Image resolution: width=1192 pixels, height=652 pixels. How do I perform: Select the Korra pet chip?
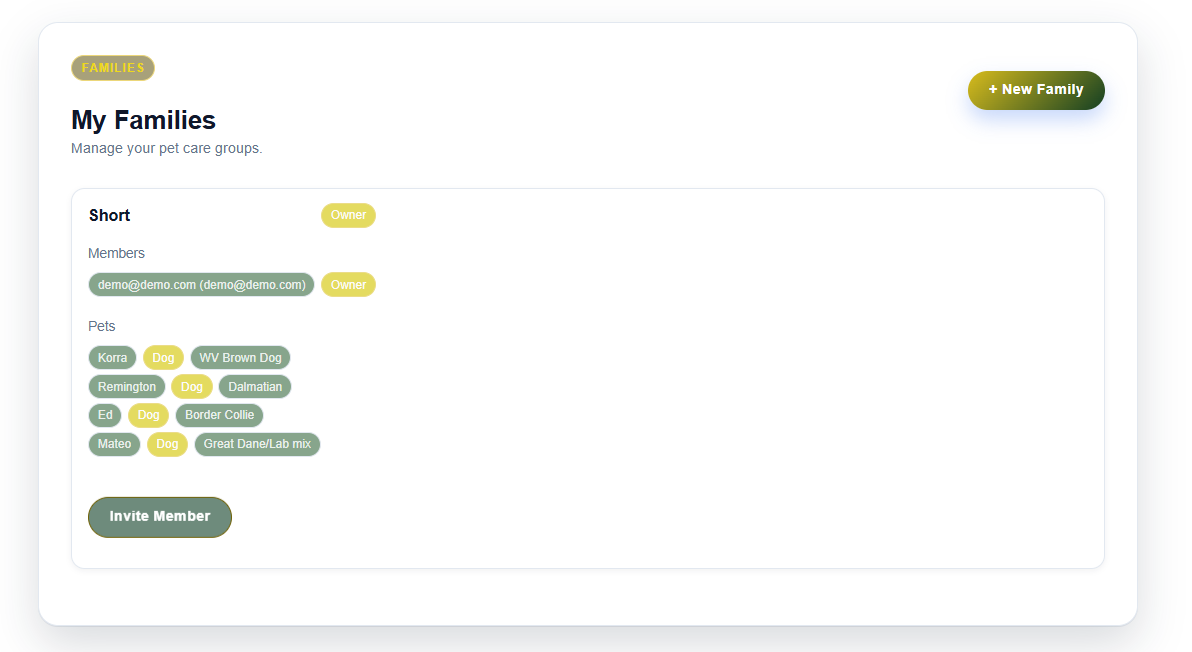coord(113,357)
